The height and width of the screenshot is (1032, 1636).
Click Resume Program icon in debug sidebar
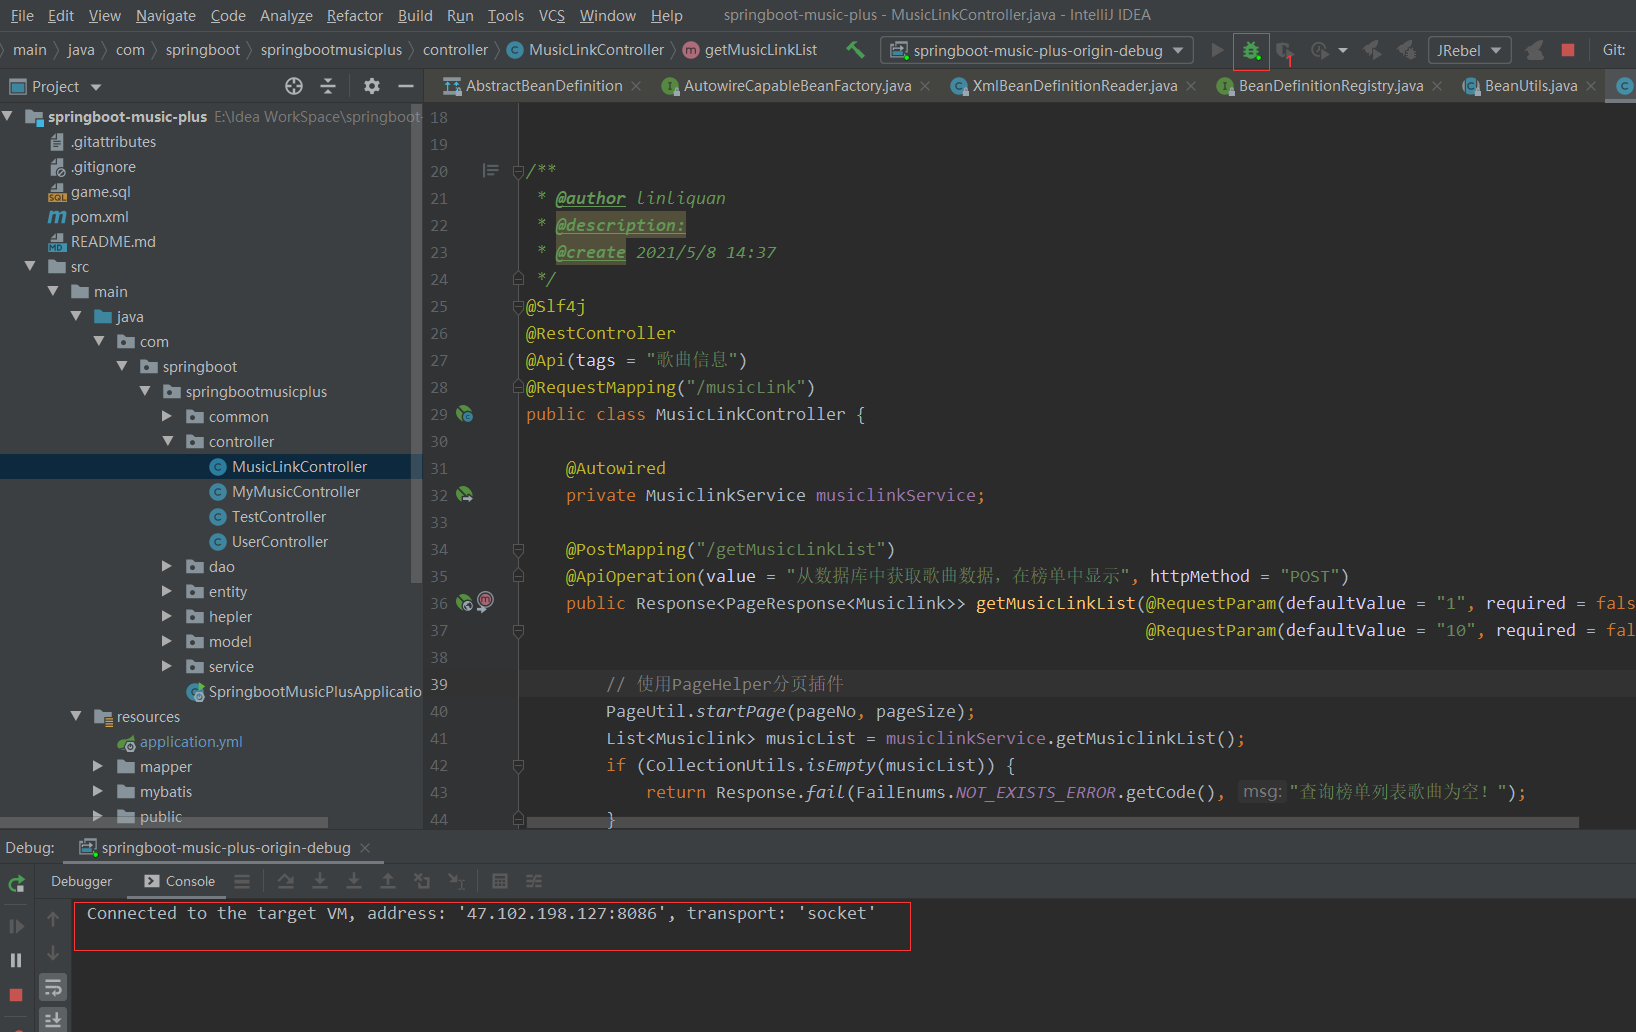(16, 926)
